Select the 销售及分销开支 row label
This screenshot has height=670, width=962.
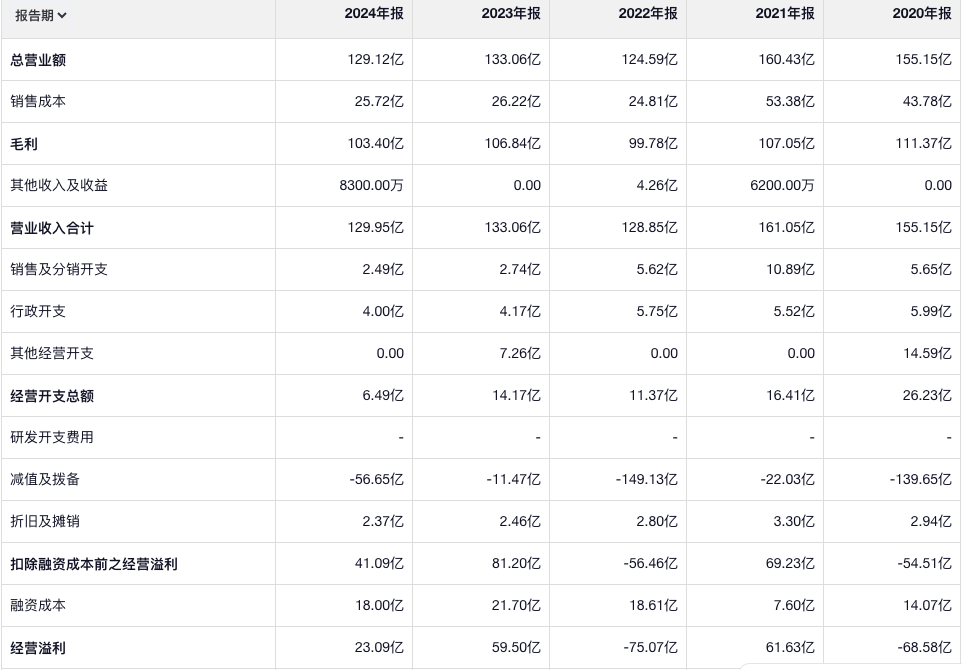59,270
